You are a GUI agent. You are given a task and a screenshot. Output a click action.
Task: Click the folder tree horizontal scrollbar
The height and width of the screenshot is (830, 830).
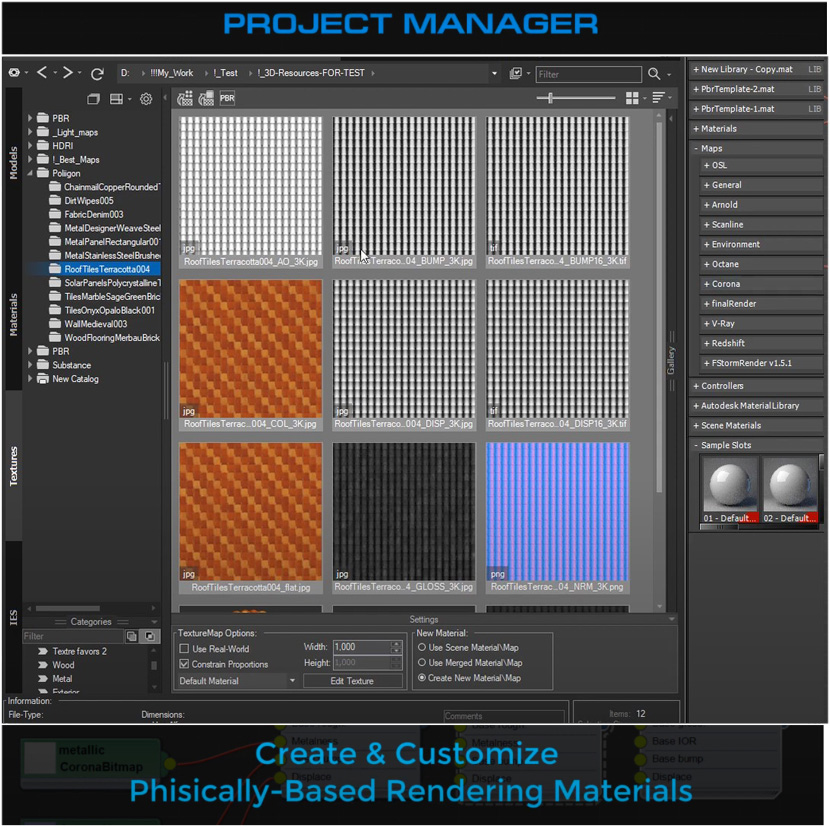(x=68, y=608)
